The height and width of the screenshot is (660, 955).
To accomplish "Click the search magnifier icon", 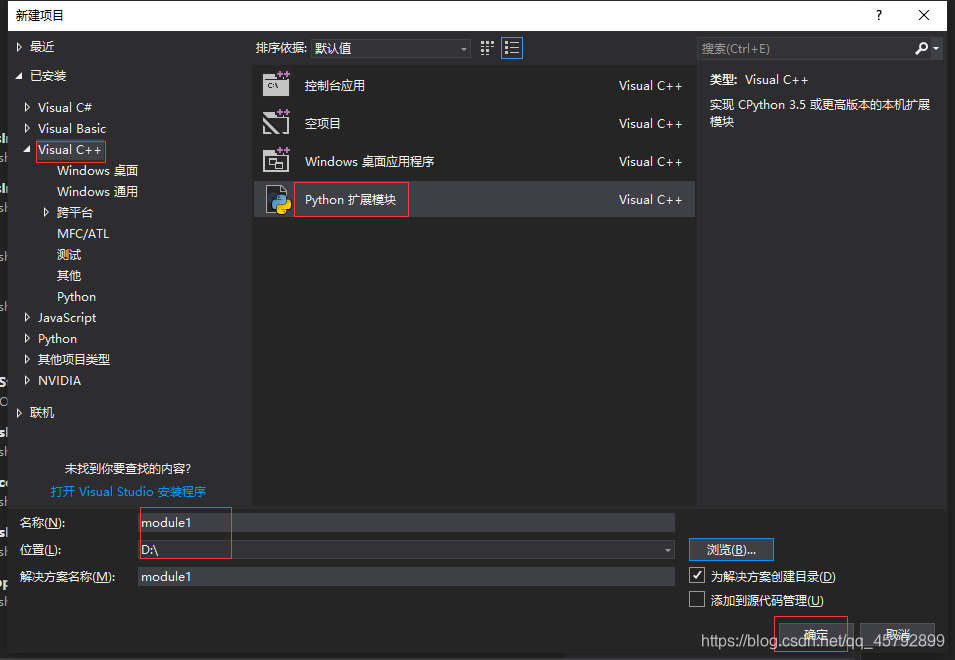I will [x=922, y=47].
